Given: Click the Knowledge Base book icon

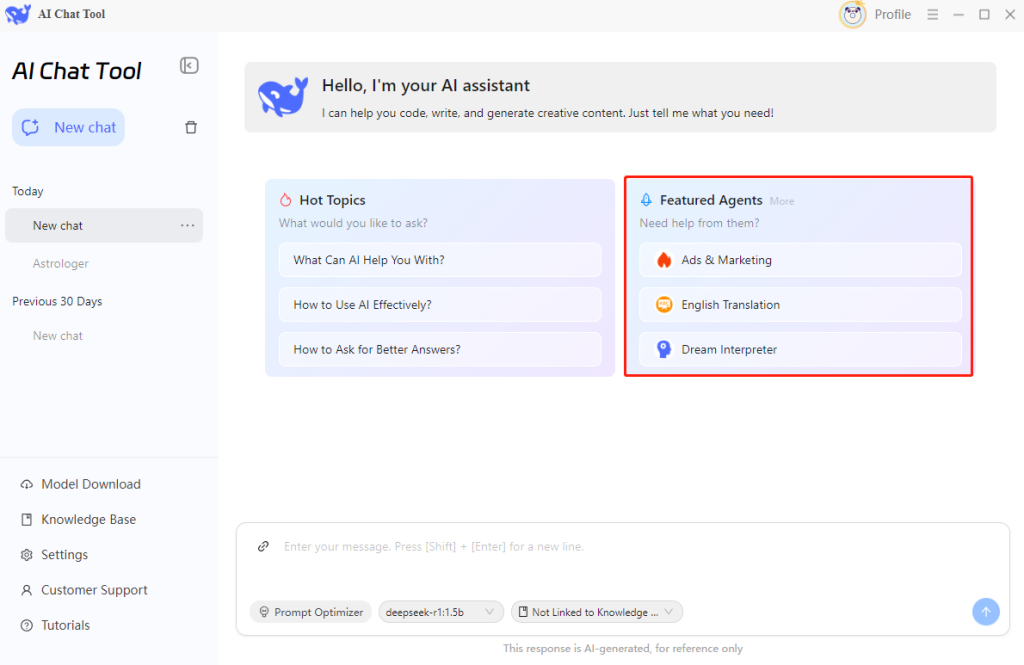Looking at the screenshot, I should 27,519.
